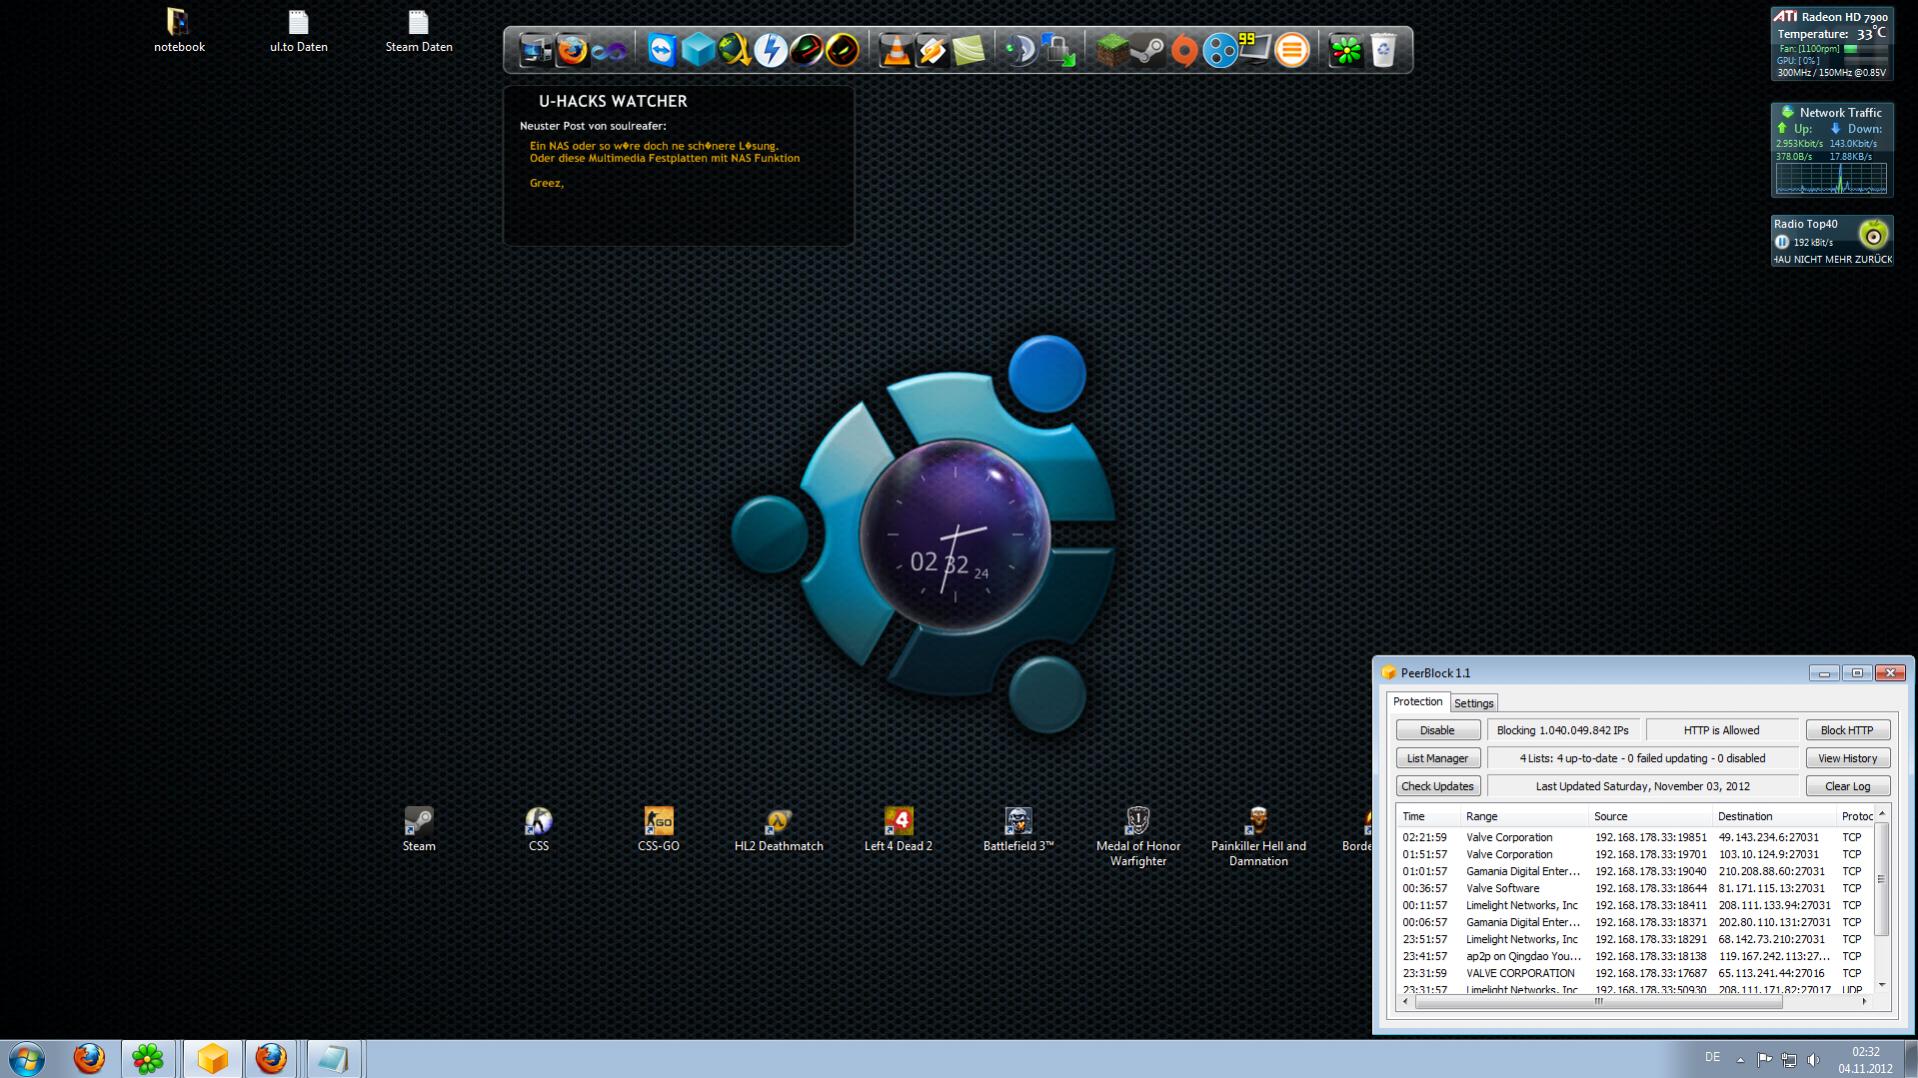Open TeamViewer from the top dock
Image resolution: width=1918 pixels, height=1078 pixels.
[x=661, y=50]
